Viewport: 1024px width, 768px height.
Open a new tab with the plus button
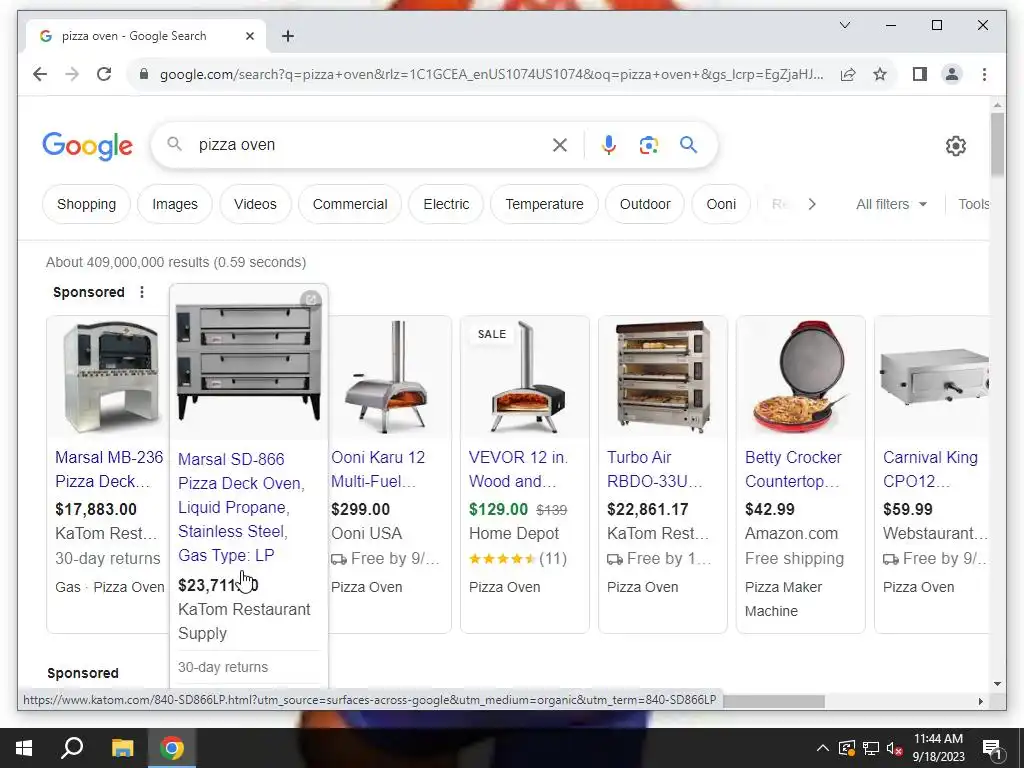288,36
